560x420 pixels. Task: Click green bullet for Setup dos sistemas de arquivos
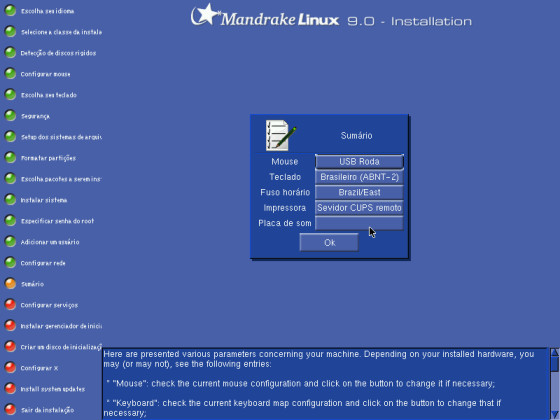coord(10,136)
